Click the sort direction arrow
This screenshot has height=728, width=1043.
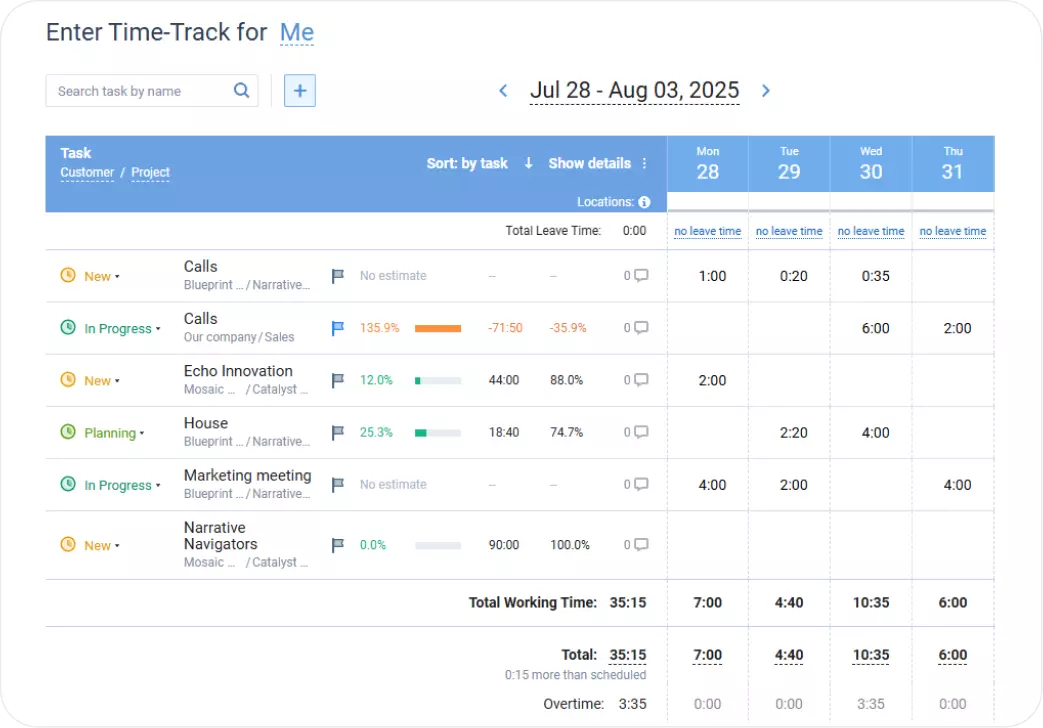528,163
